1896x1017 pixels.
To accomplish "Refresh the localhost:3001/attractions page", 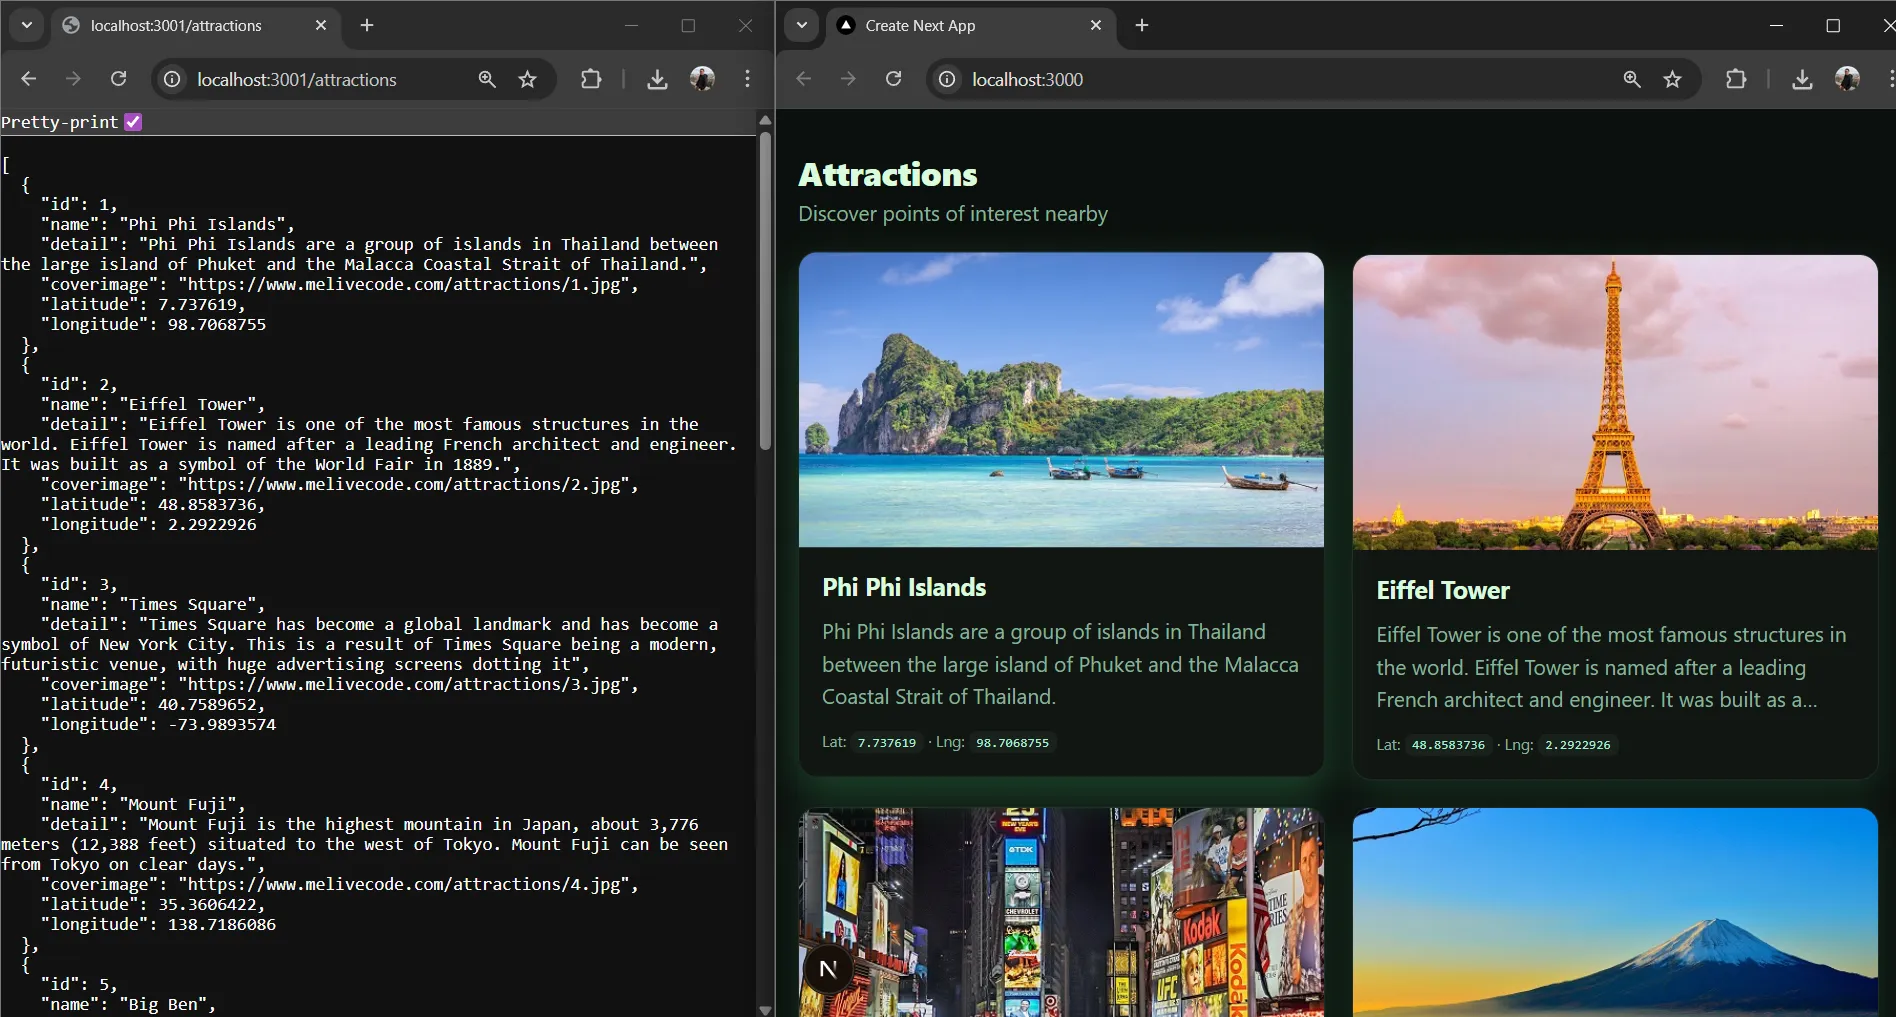I will tap(118, 79).
